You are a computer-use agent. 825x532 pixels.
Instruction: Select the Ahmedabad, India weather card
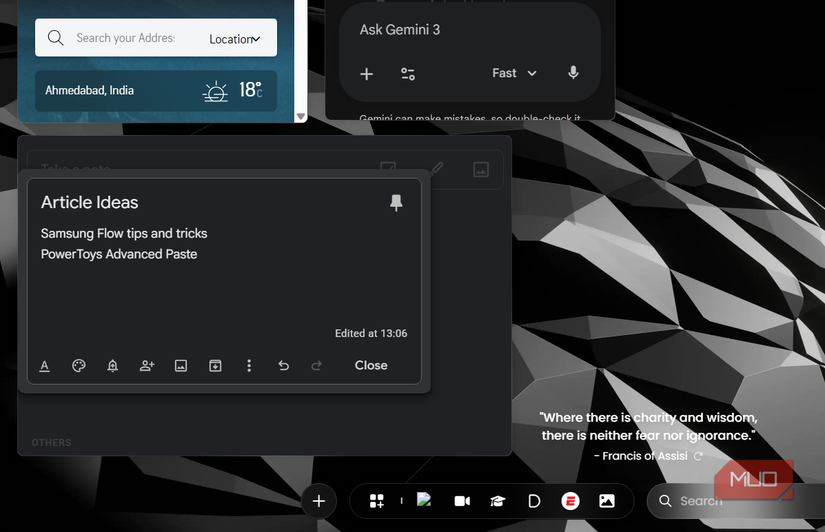(x=156, y=91)
